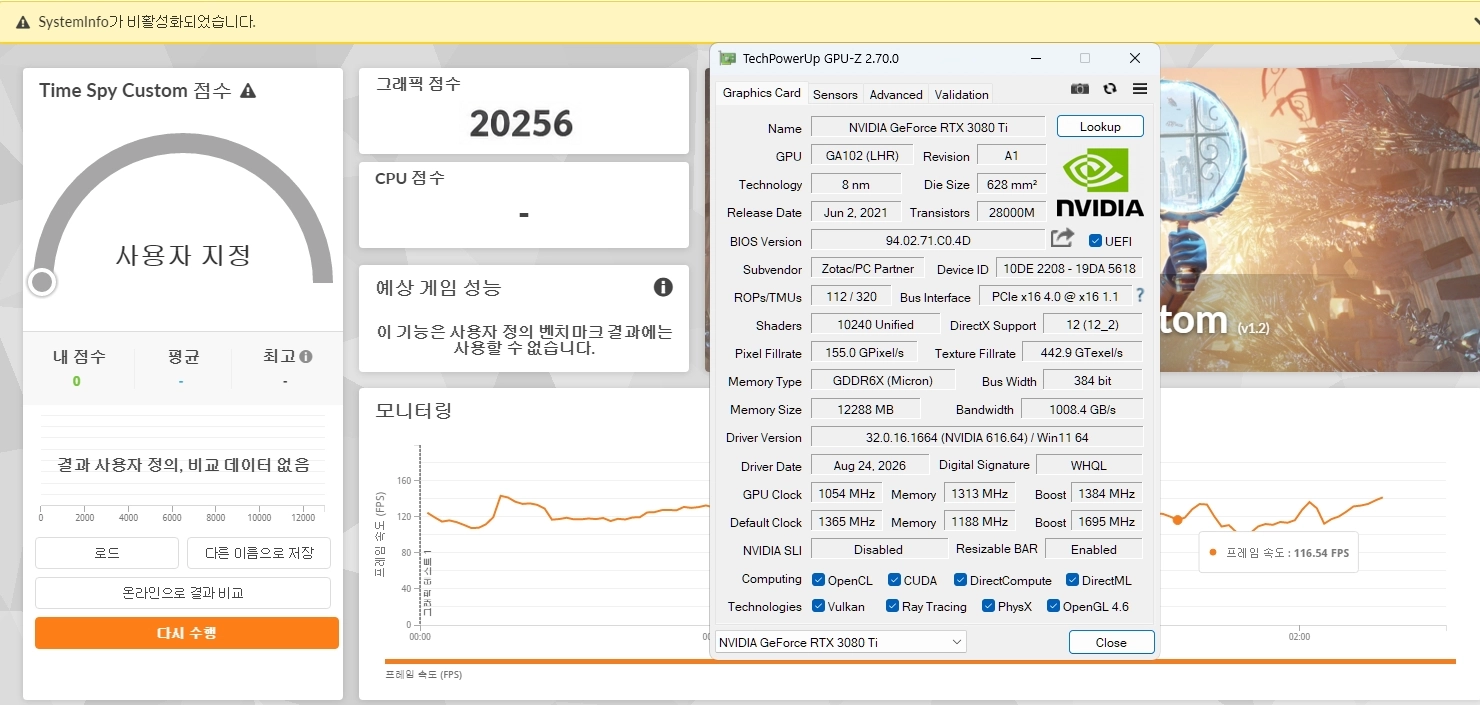Refresh GPU-Z data with the reload icon
The image size is (1480, 705).
[1110, 89]
